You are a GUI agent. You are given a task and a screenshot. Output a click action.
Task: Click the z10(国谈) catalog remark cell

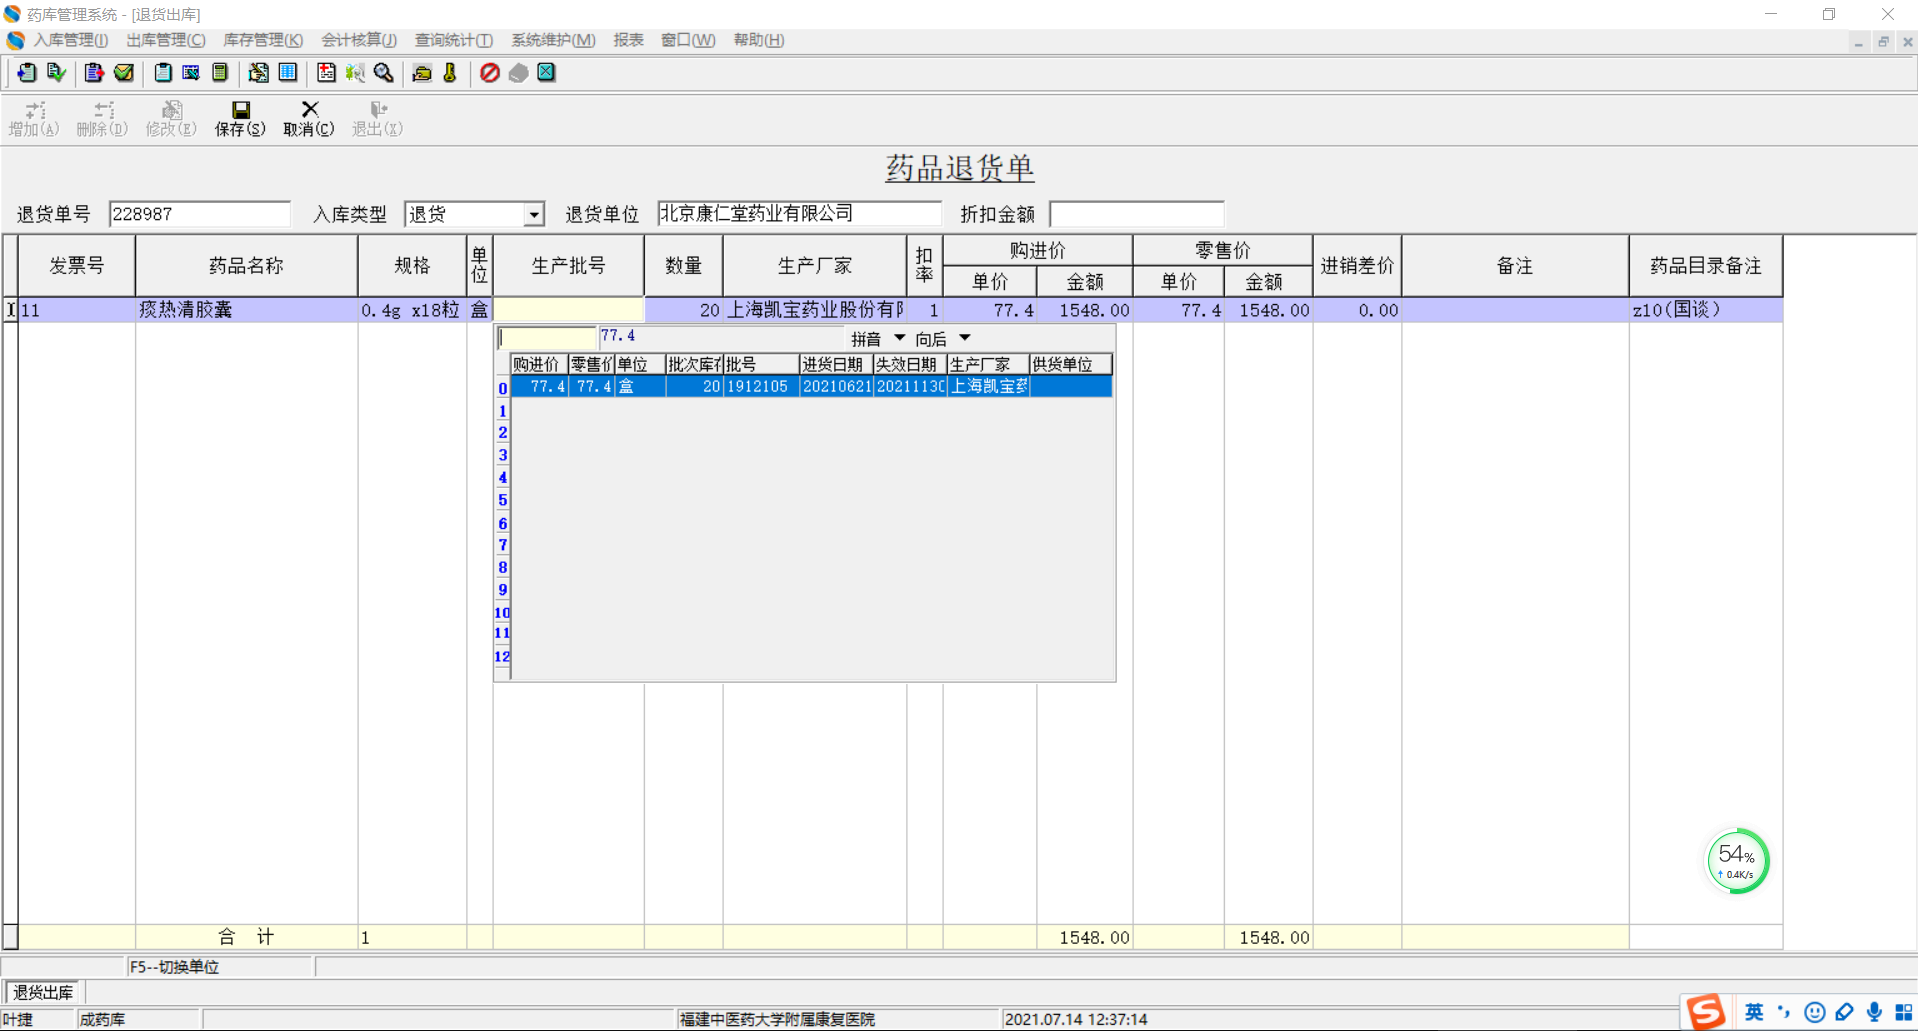pos(1706,310)
